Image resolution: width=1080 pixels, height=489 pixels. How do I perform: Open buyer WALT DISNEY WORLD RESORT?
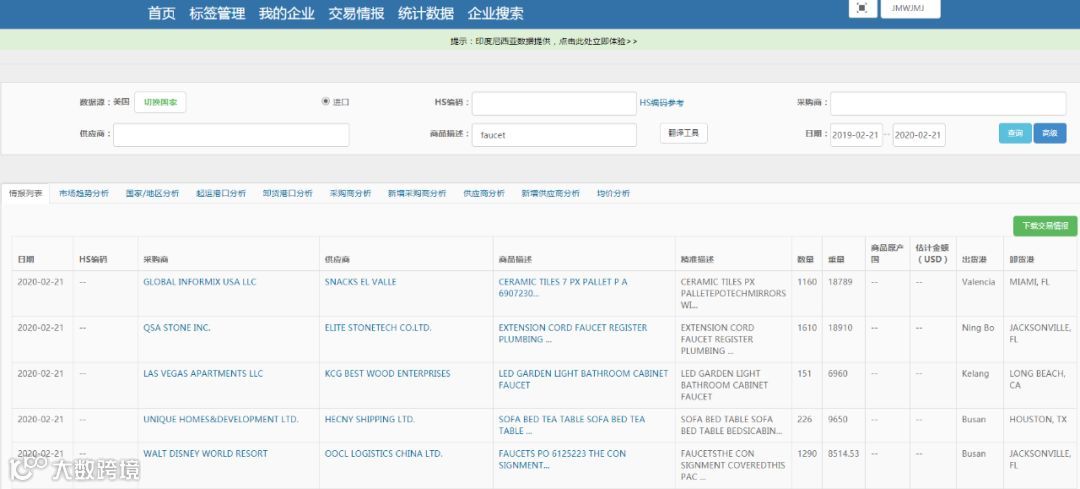pos(205,453)
